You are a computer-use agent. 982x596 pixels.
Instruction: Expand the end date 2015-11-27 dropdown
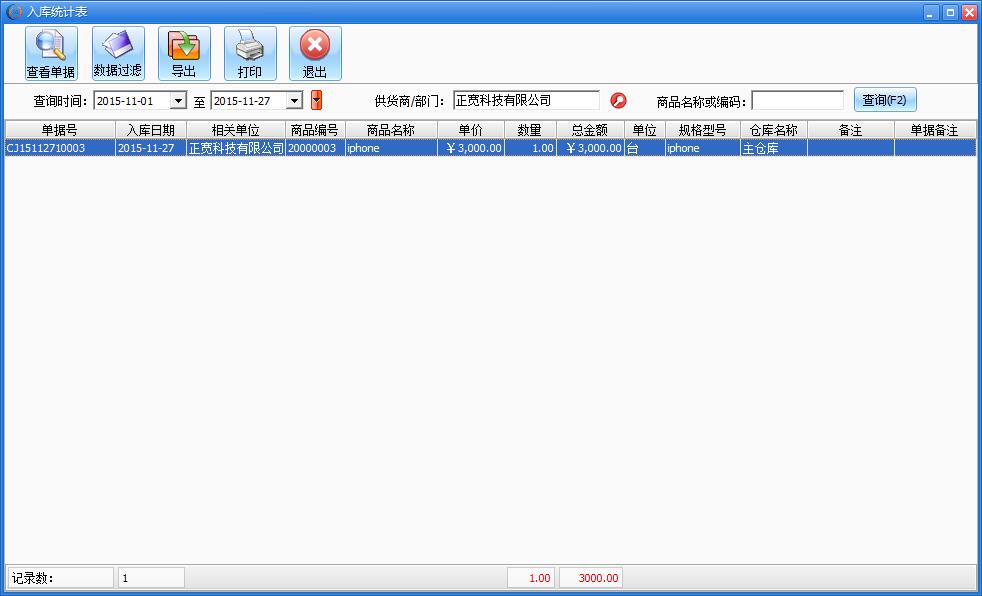pyautogui.click(x=294, y=100)
